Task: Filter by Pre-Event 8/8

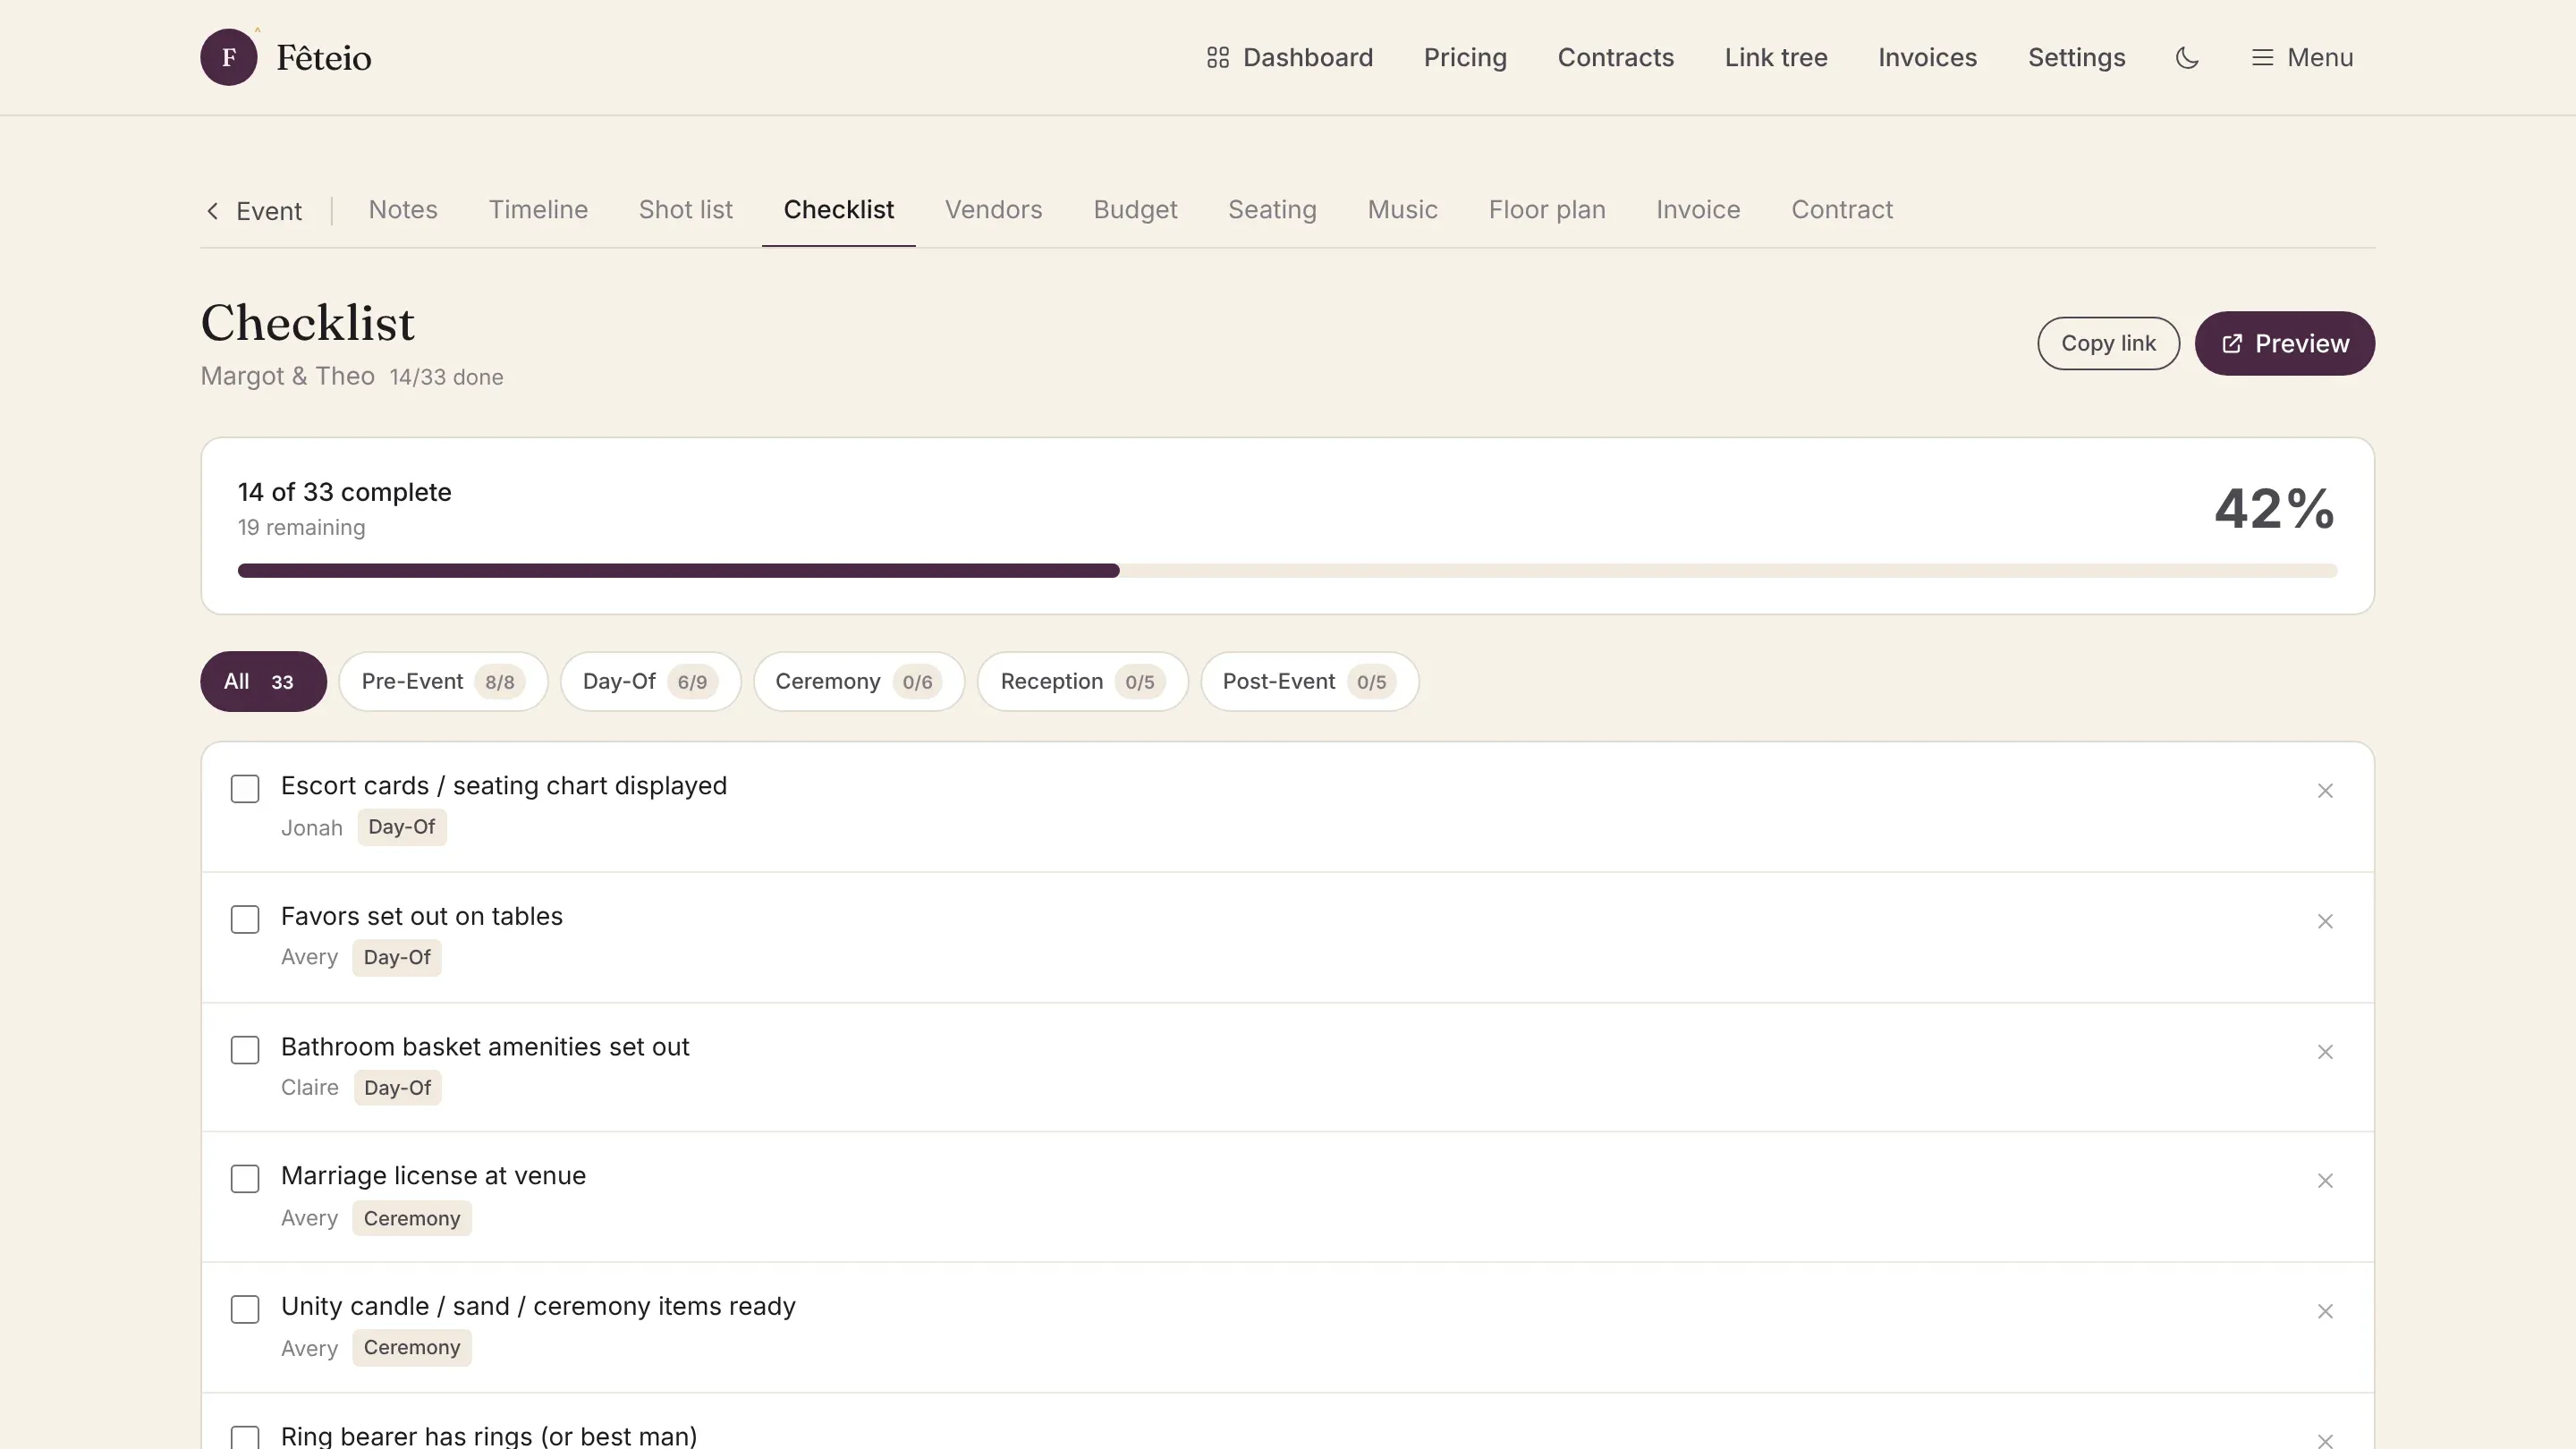Action: point(443,681)
